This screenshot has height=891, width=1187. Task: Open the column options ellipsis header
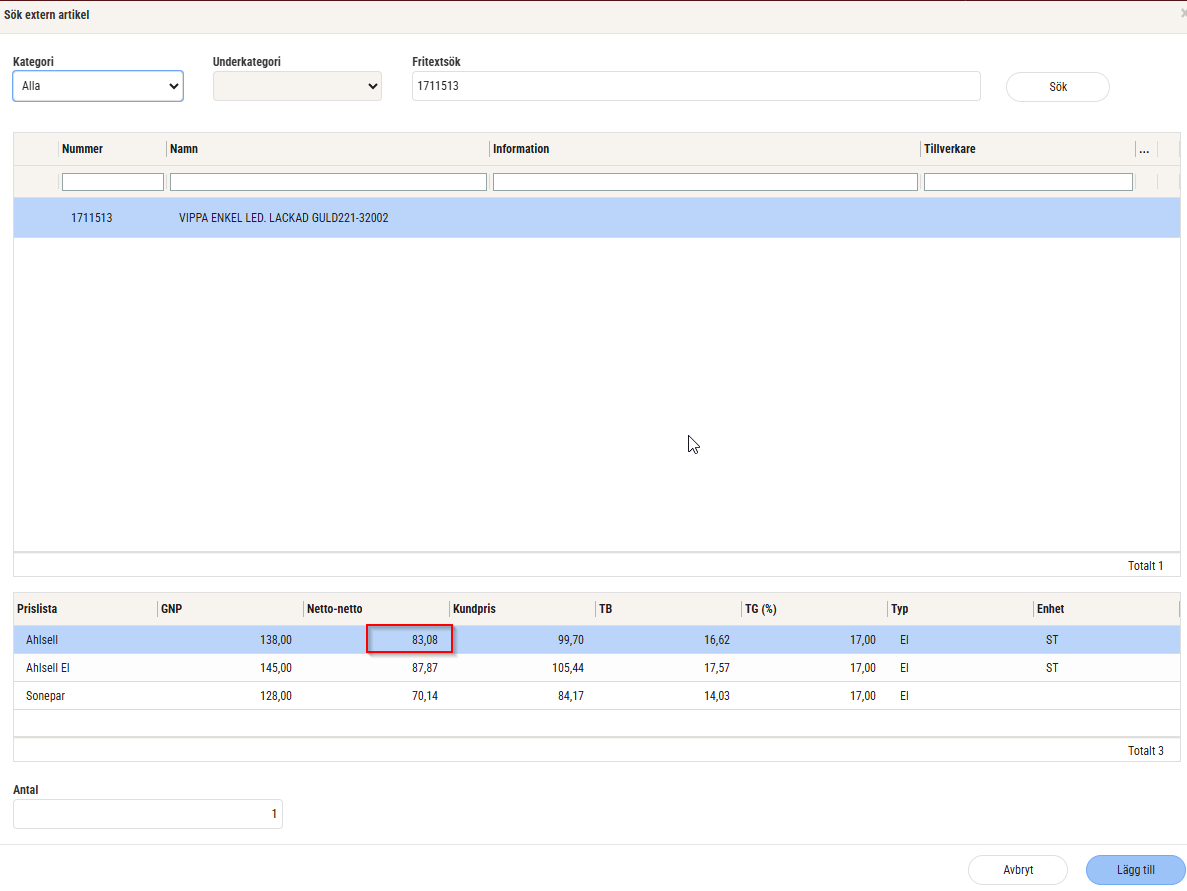coord(1144,149)
